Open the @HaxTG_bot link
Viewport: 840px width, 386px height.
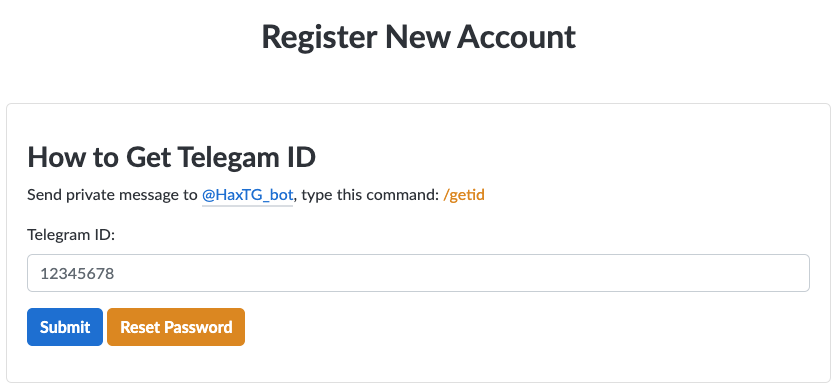(x=248, y=195)
